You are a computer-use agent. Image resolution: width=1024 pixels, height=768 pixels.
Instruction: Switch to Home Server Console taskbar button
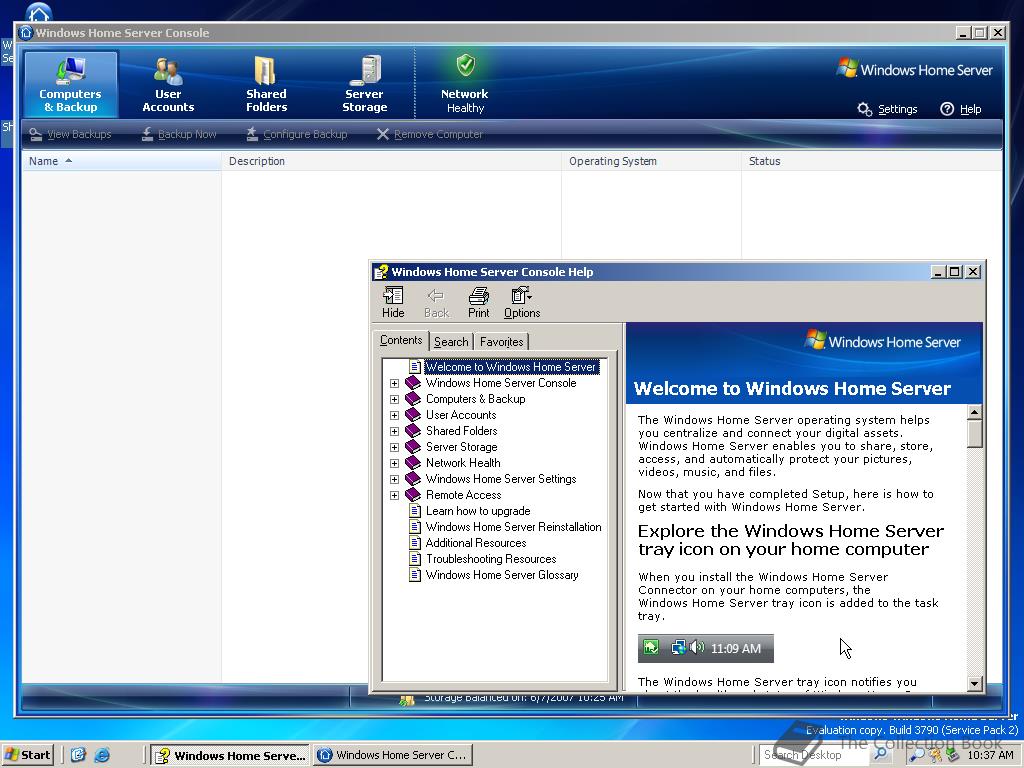[x=392, y=756]
